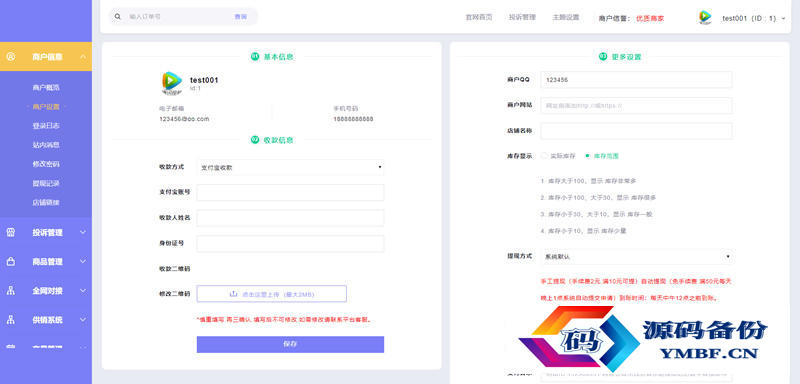Expand the 商品管理 sidebar chevron

point(83,262)
